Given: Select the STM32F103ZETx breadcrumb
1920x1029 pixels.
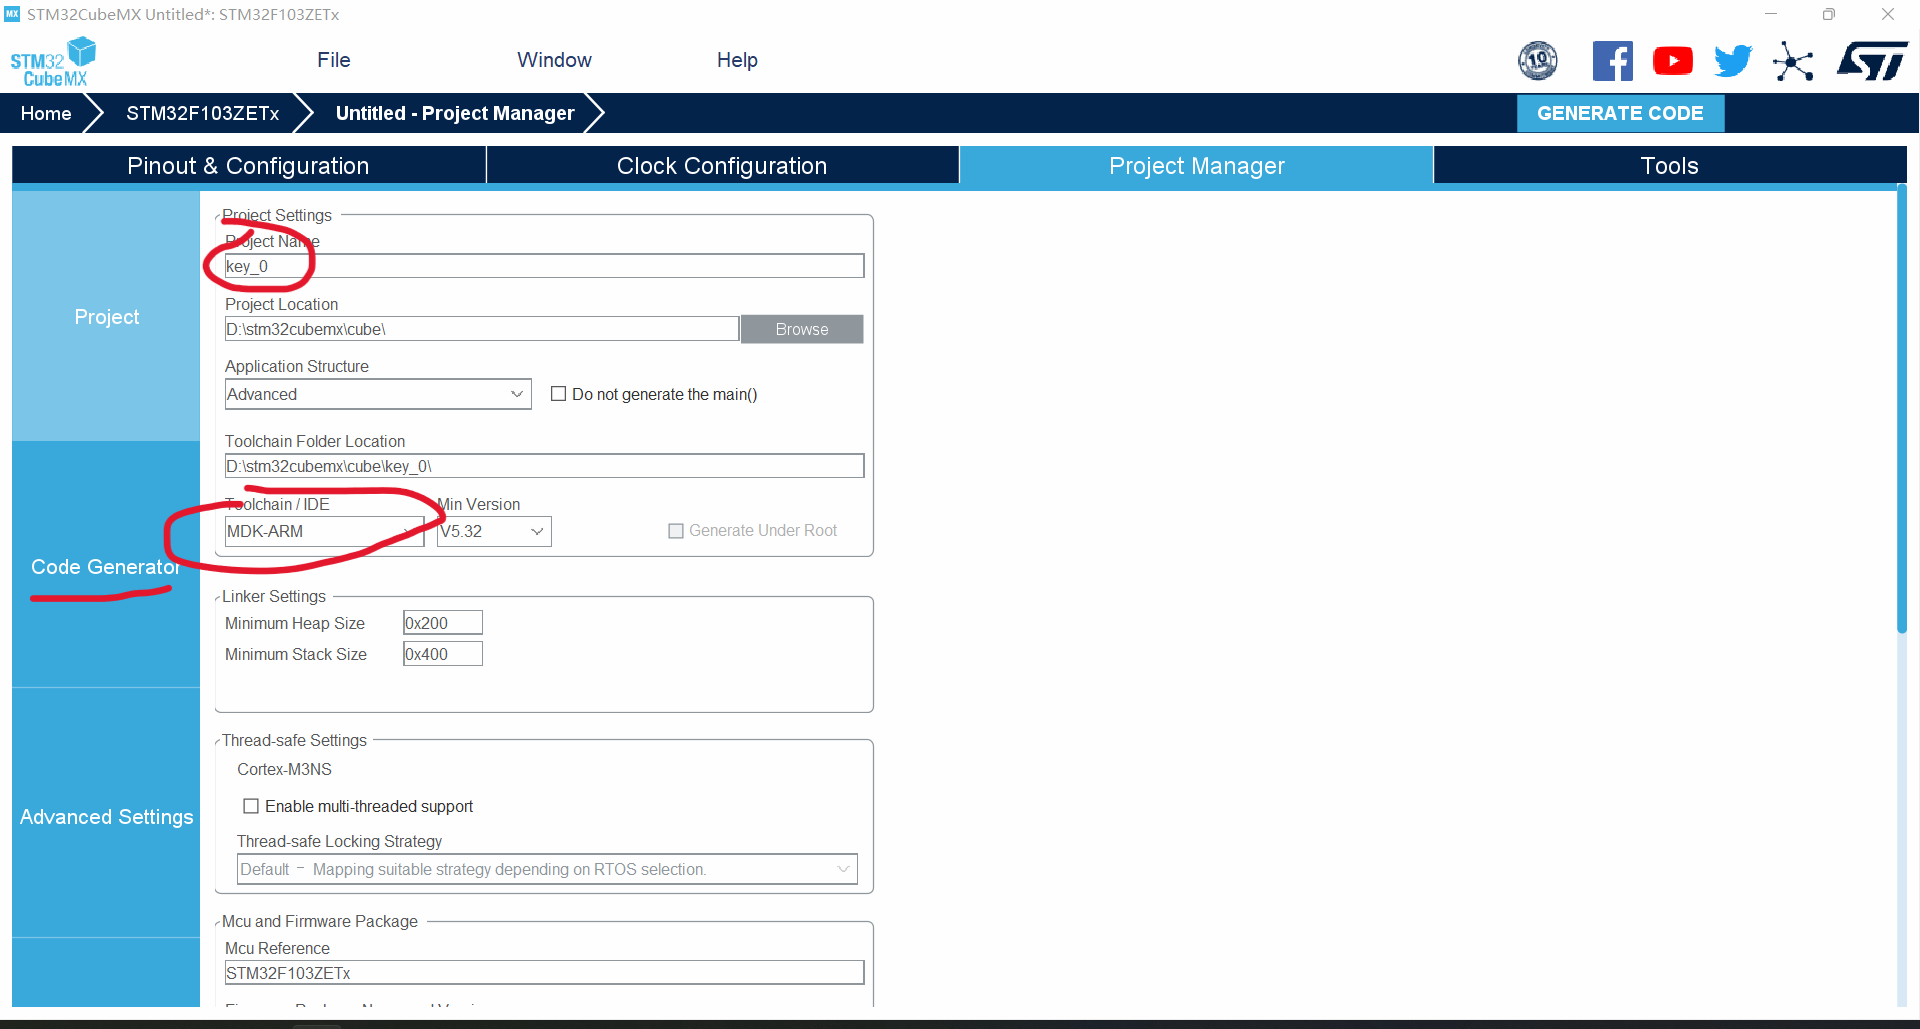Looking at the screenshot, I should (203, 113).
